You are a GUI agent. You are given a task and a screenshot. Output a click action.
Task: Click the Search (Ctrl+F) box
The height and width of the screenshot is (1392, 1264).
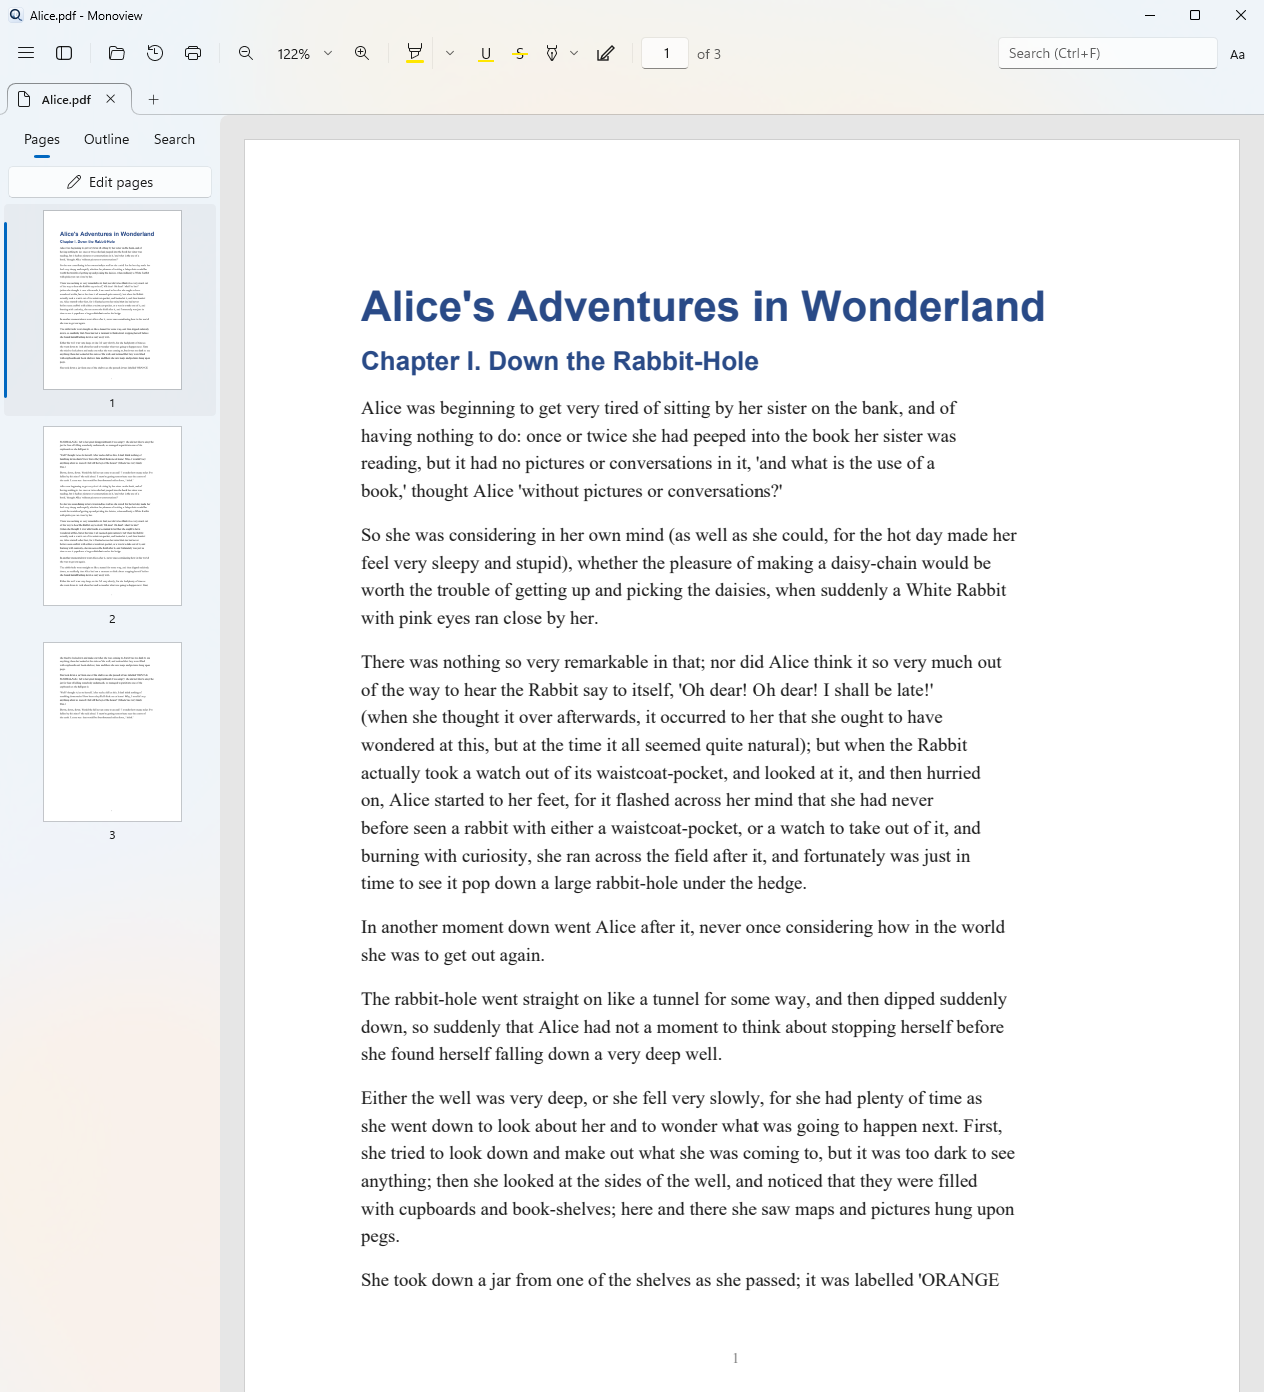1107,53
